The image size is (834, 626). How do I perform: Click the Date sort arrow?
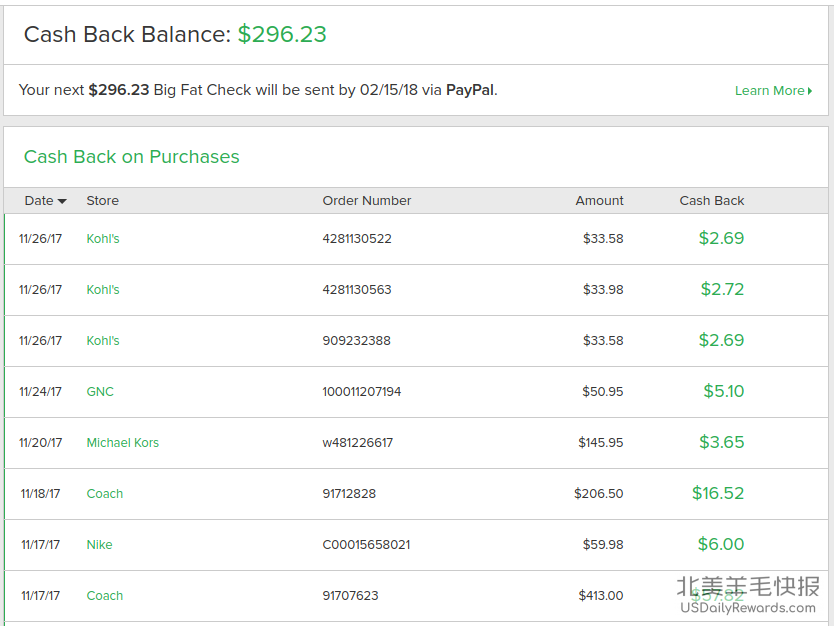(62, 201)
